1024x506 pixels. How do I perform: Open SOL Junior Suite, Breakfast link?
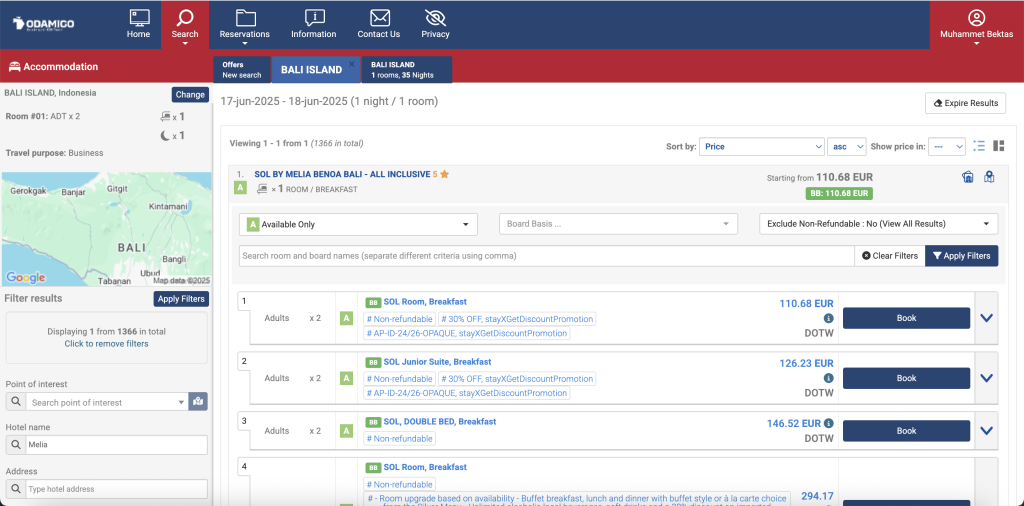(x=437, y=362)
